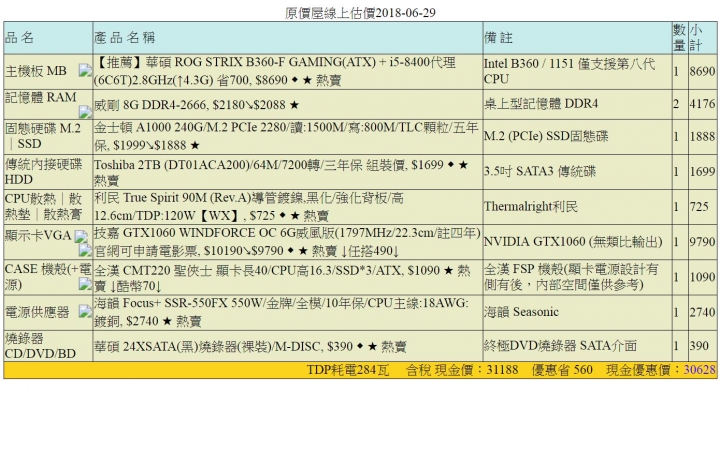Click the 3.5吋 SATA3 傳統碟 remark
The height and width of the screenshot is (453, 720).
click(540, 171)
